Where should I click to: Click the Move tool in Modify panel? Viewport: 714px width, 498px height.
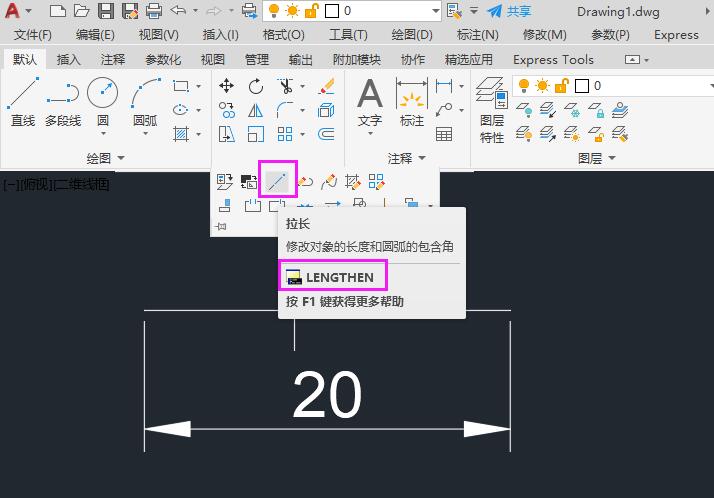pyautogui.click(x=226, y=86)
